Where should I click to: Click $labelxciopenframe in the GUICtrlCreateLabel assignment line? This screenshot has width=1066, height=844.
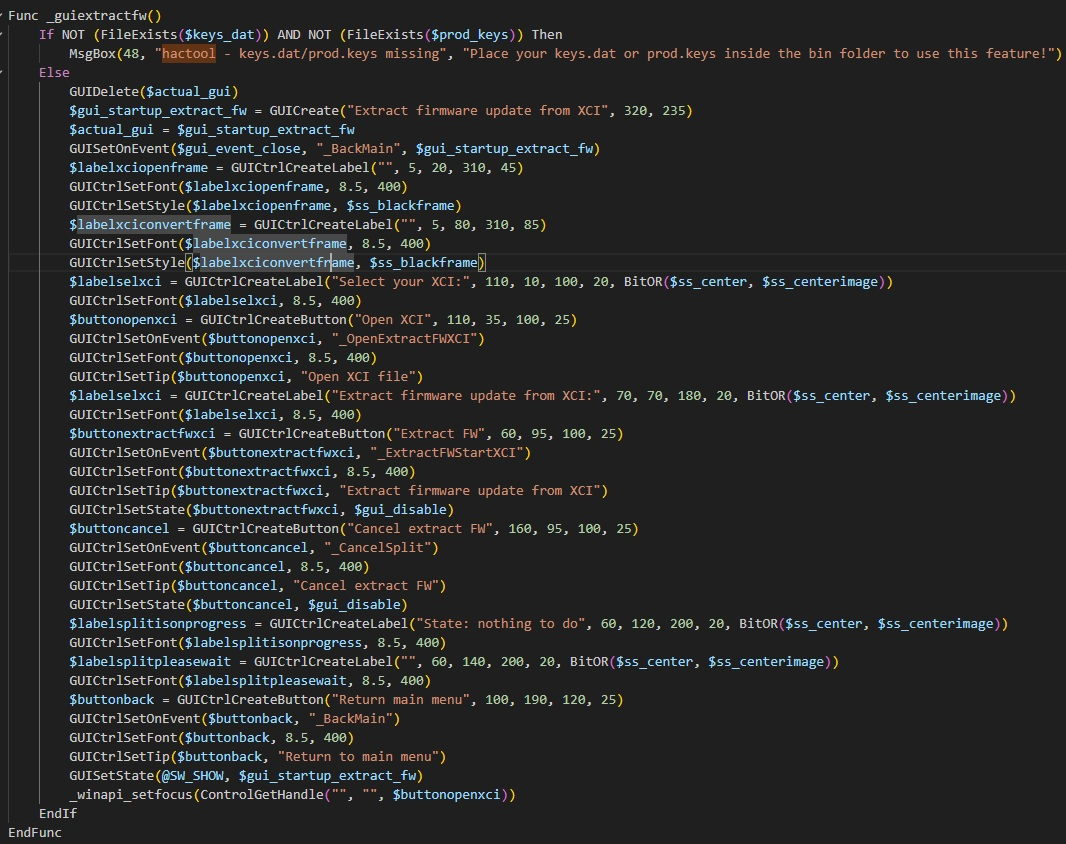[x=138, y=168]
